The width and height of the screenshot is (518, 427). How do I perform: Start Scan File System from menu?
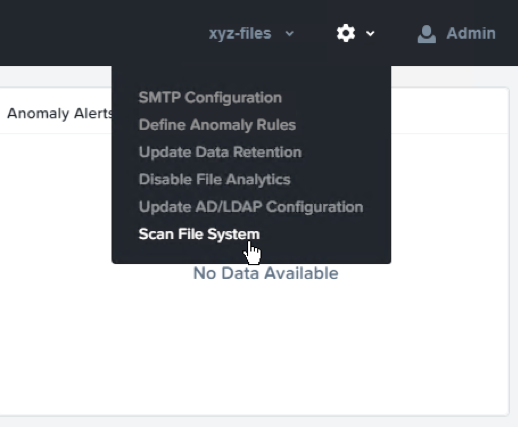[199, 234]
